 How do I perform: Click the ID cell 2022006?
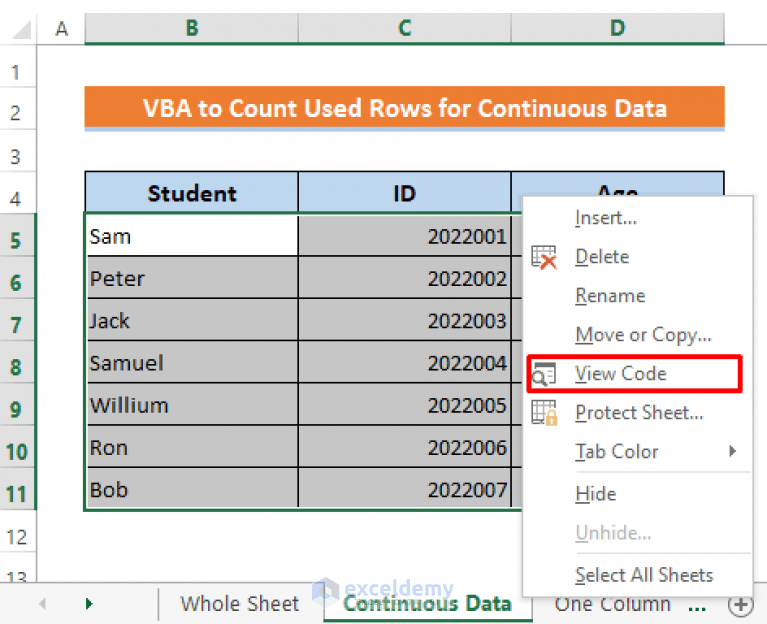point(404,447)
